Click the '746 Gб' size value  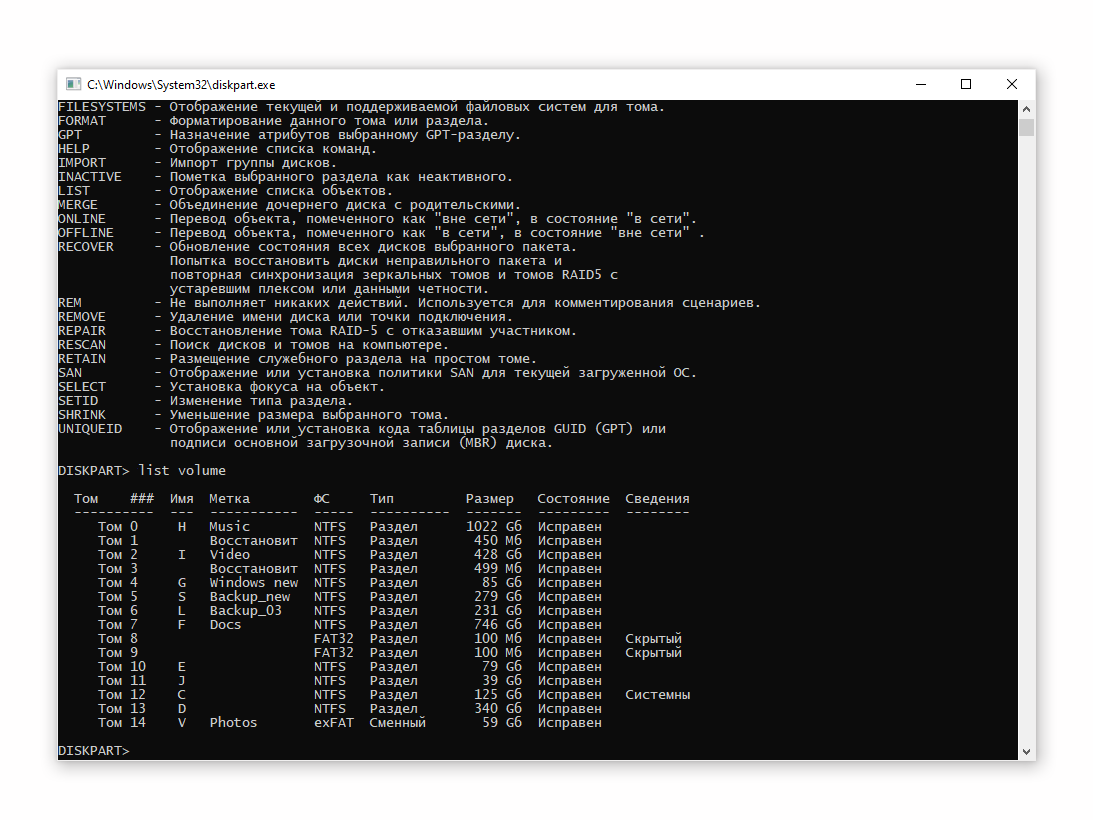pos(498,625)
